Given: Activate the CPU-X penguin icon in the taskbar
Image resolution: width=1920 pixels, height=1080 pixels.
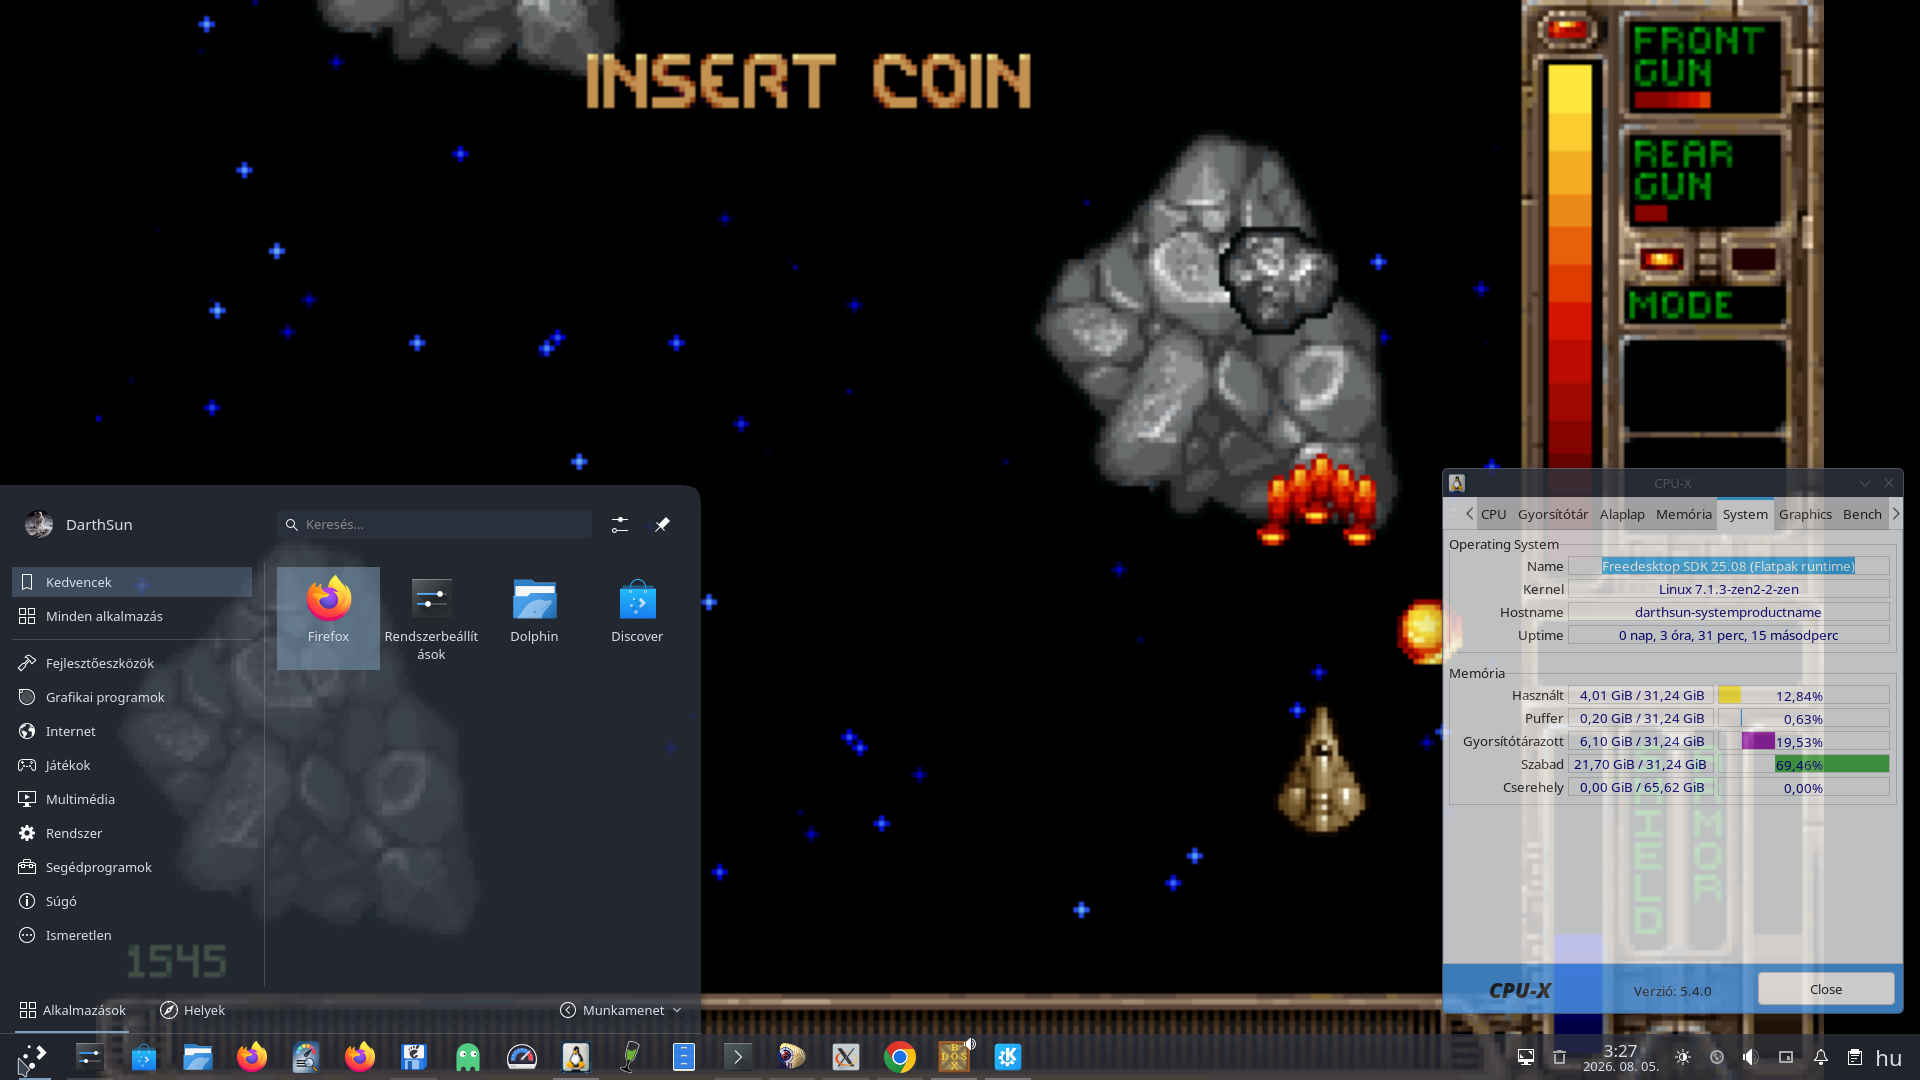Looking at the screenshot, I should pyautogui.click(x=576, y=1057).
